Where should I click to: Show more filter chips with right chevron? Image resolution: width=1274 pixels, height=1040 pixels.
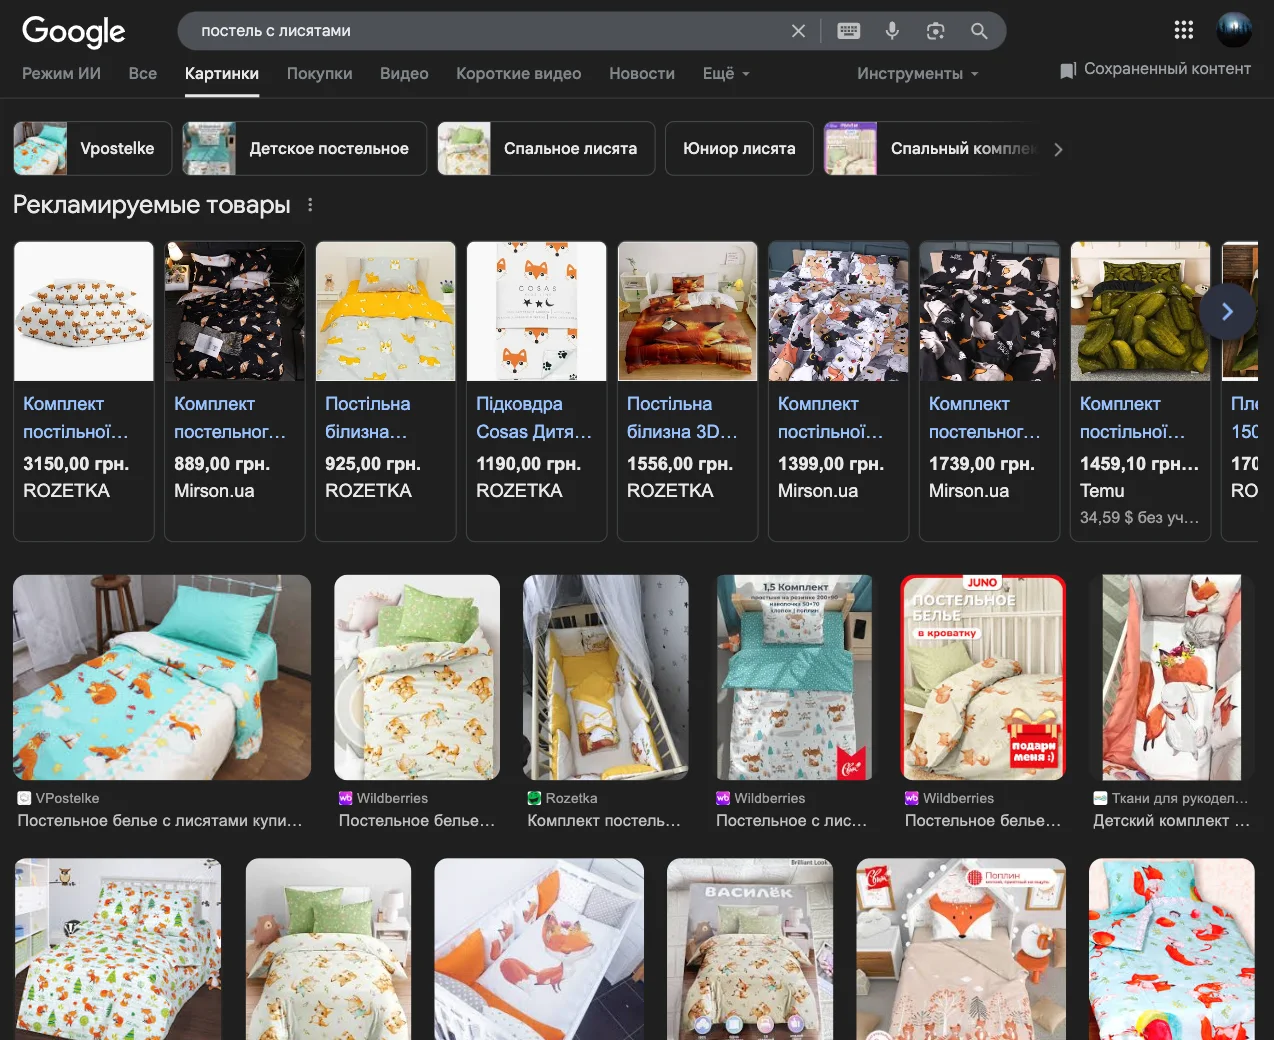click(x=1058, y=149)
